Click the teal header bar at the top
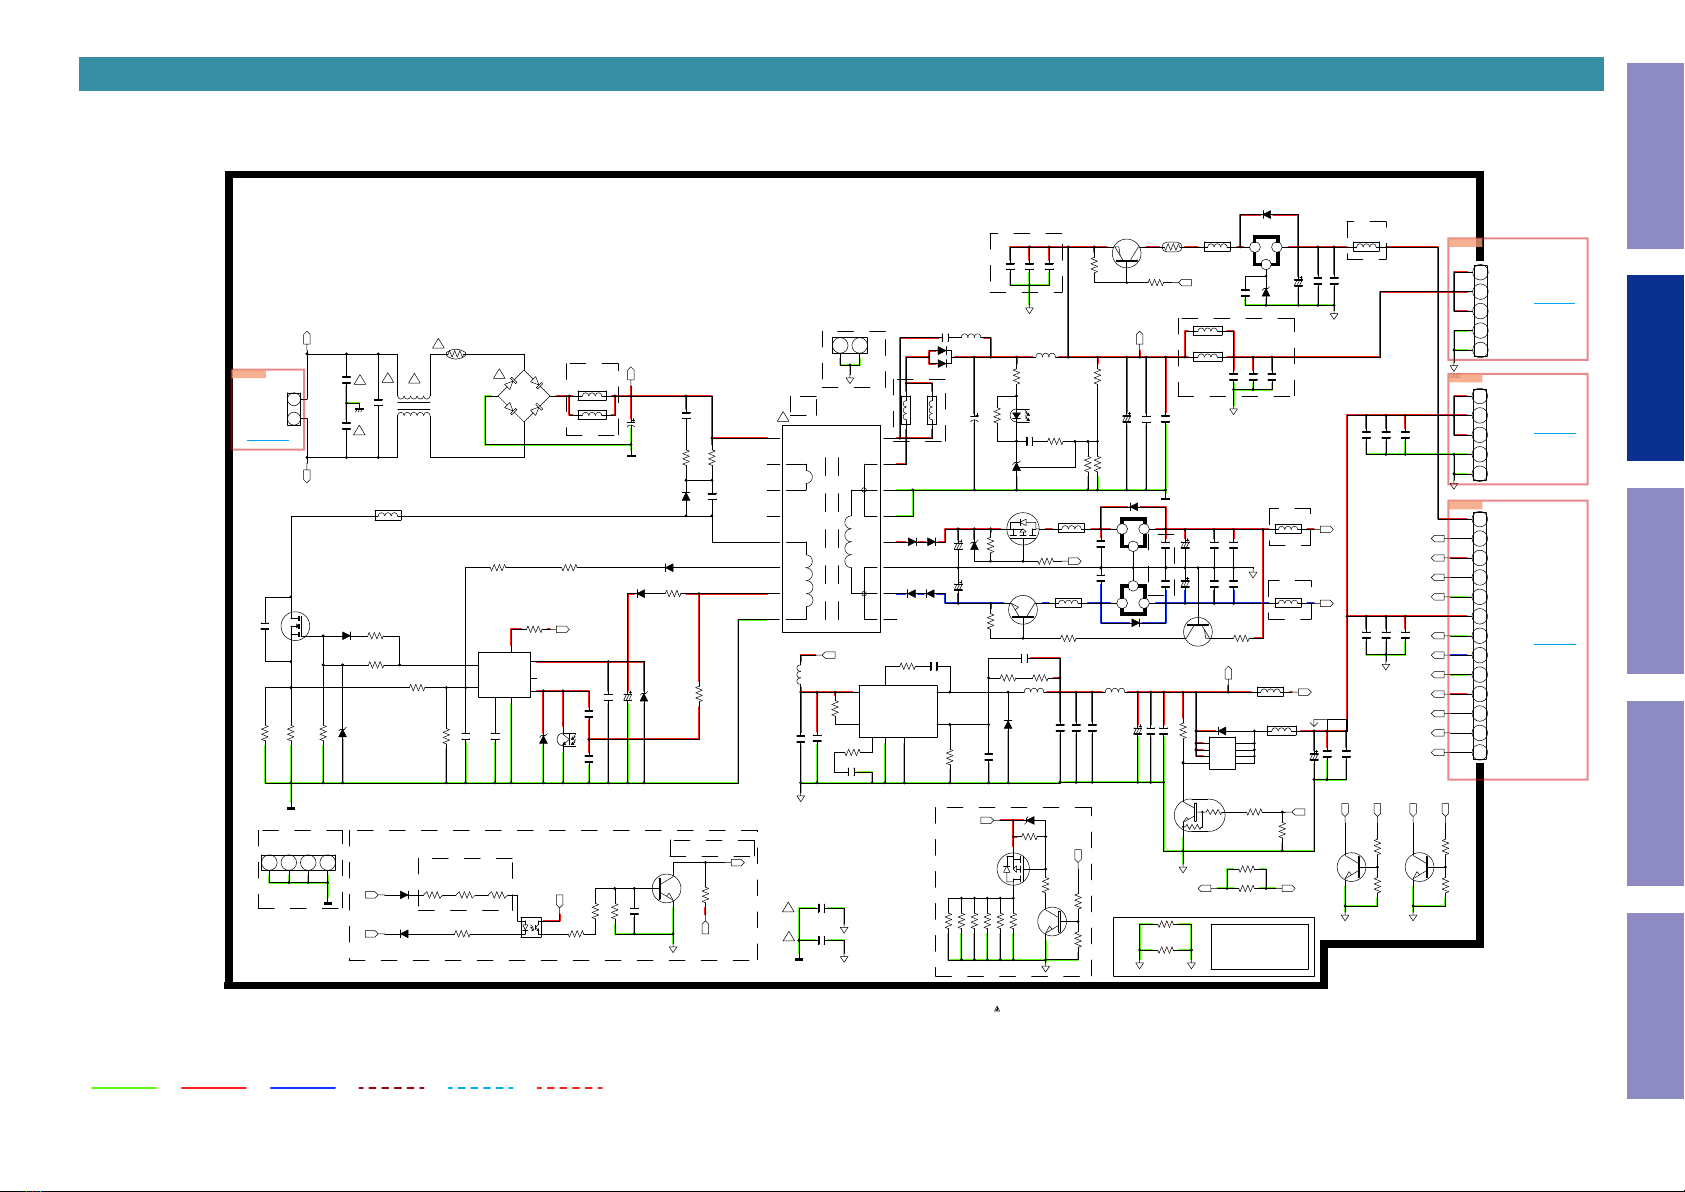 pos(841,74)
